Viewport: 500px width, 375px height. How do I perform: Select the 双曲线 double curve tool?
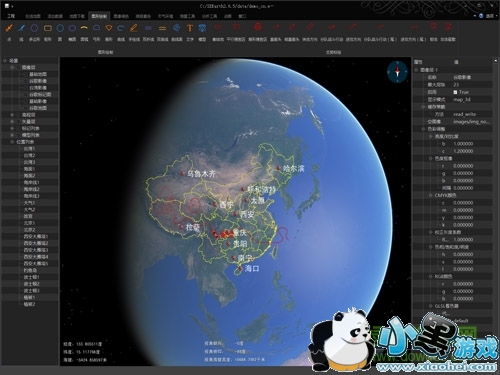coord(162,32)
